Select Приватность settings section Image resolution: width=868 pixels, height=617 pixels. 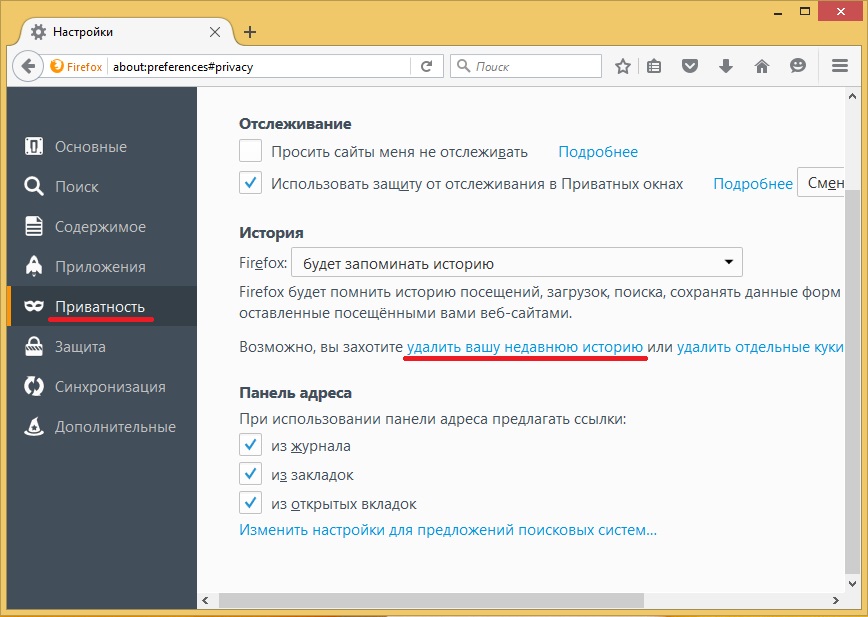pyautogui.click(x=102, y=306)
